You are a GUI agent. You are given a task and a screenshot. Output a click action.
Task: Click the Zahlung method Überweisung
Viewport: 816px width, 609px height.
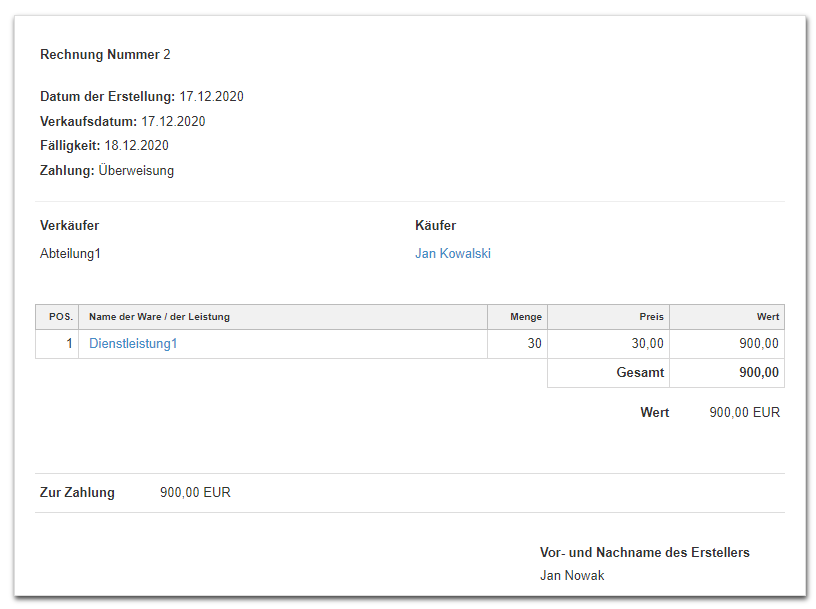[x=136, y=171]
